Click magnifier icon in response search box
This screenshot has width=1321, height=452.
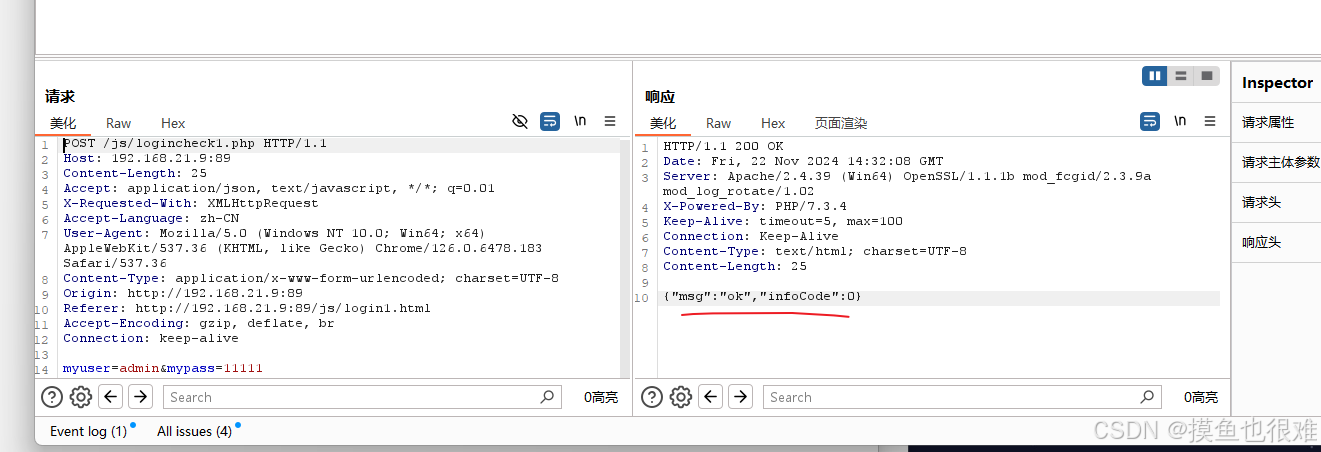point(1147,397)
